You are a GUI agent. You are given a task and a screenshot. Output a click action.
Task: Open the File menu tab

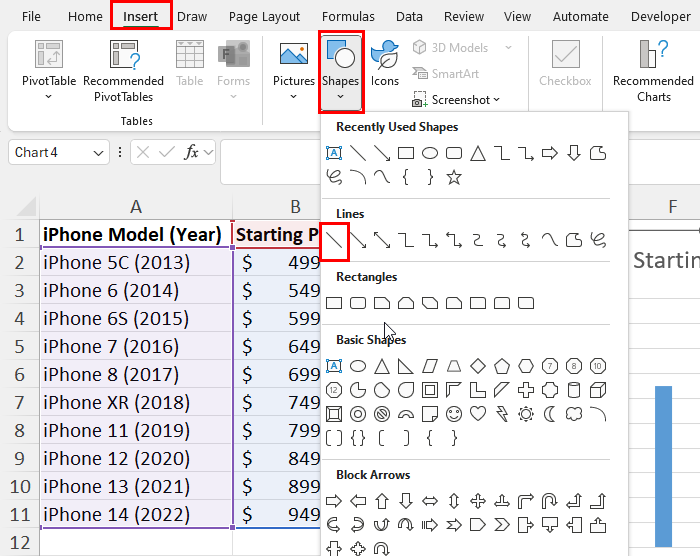click(31, 17)
